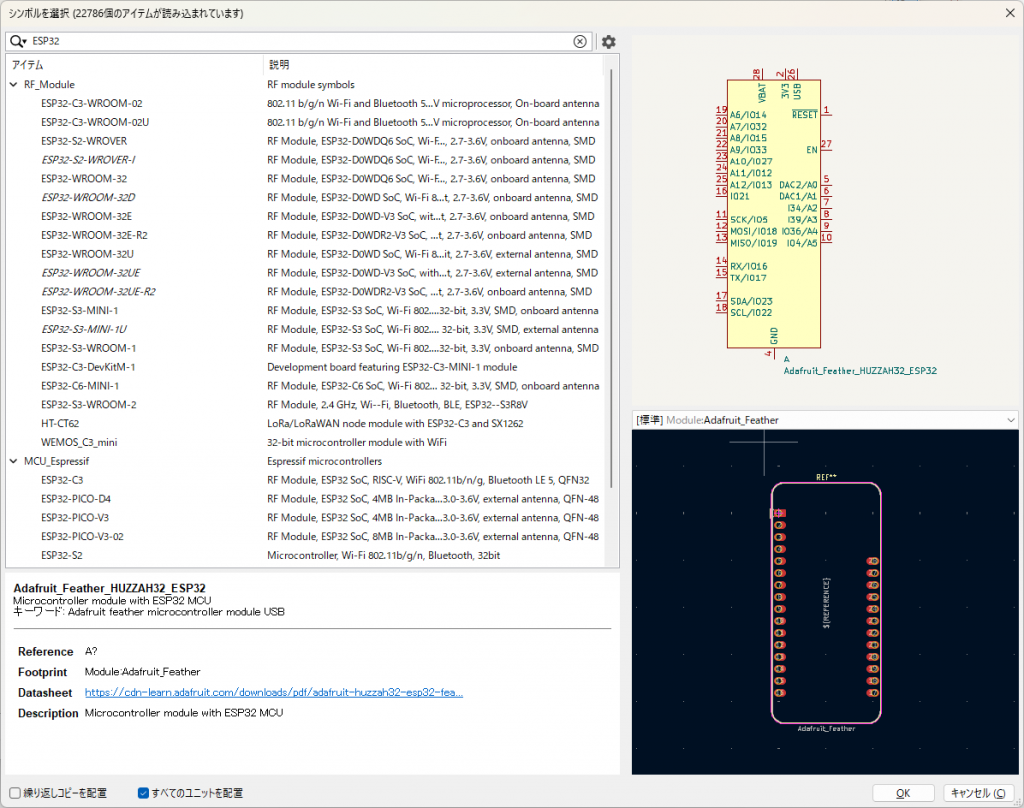Open the Adafruit huzzah32 datasheet link
The image size is (1024, 808).
[274, 692]
